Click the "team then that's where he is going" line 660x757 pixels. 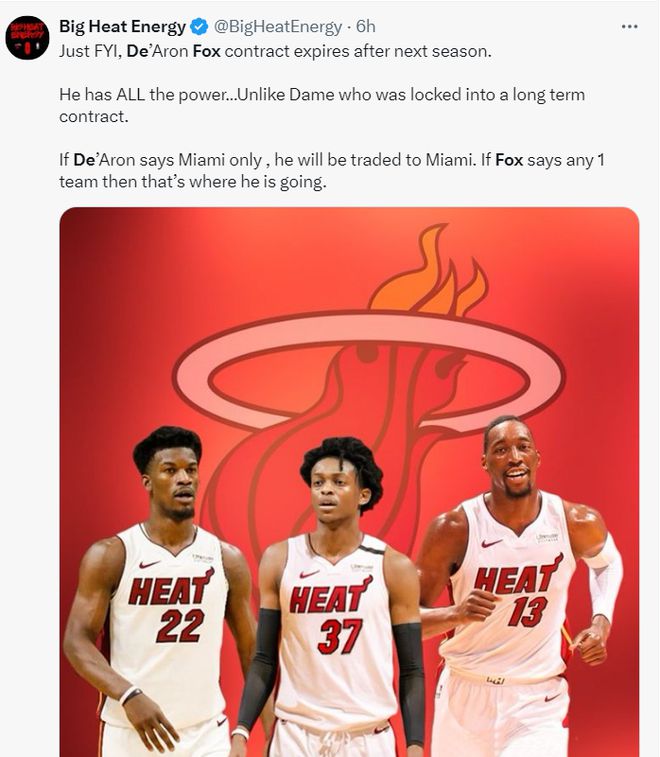tap(193, 182)
